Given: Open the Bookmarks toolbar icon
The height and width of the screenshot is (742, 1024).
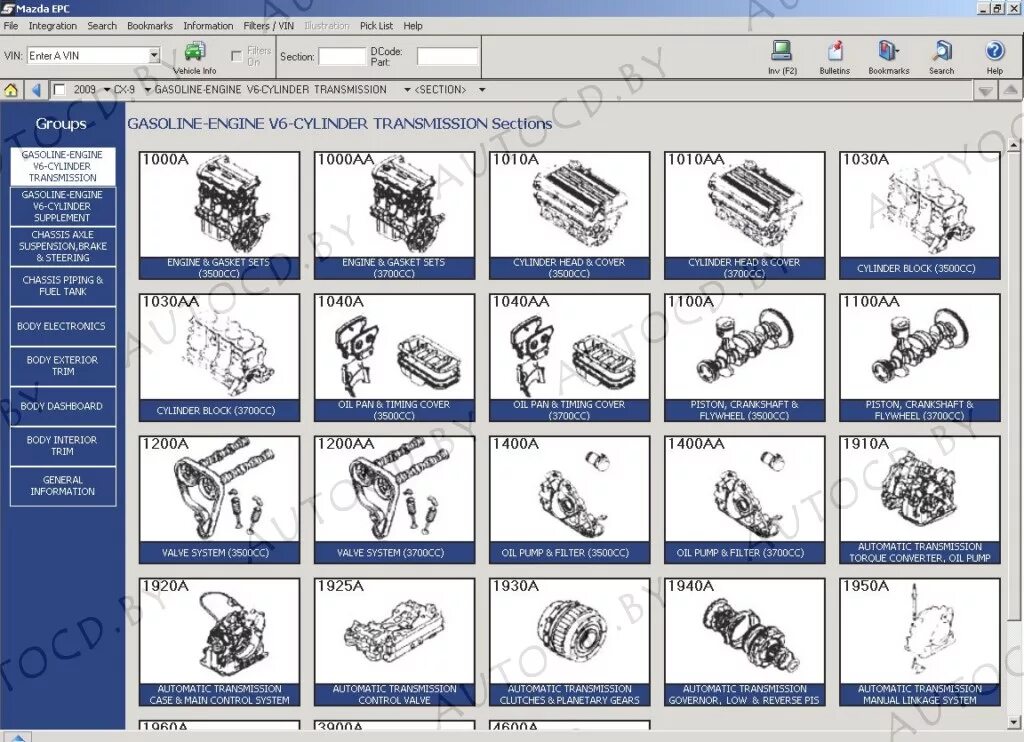Looking at the screenshot, I should tap(888, 51).
